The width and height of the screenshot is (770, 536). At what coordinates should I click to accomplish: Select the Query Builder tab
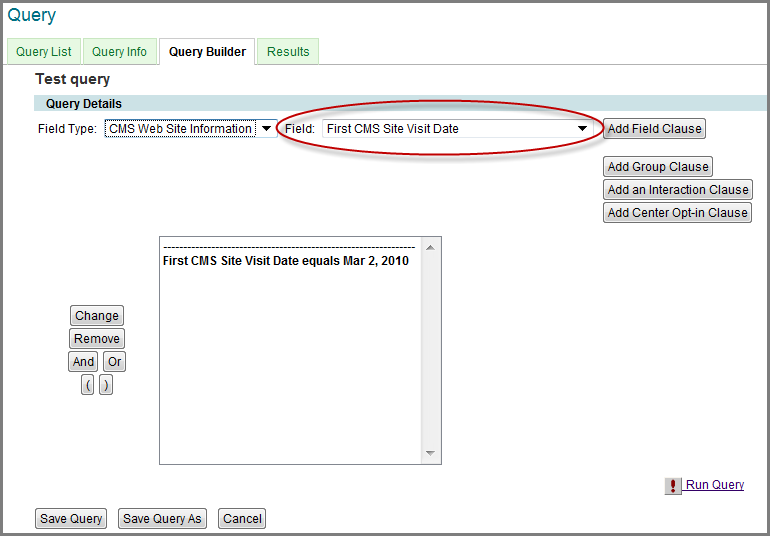pyautogui.click(x=207, y=52)
